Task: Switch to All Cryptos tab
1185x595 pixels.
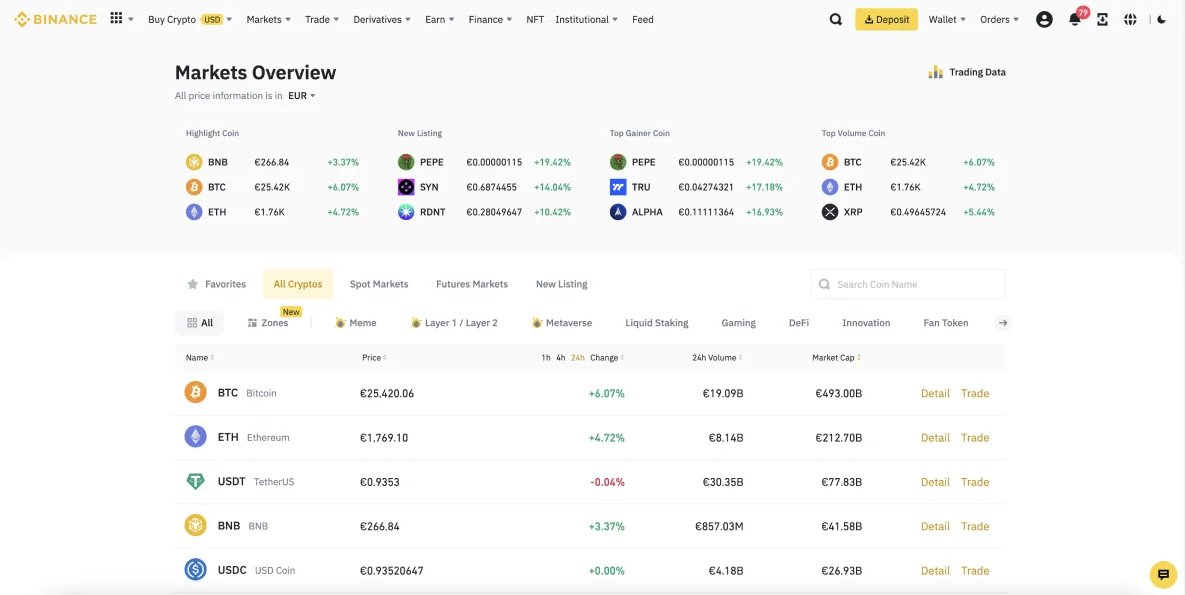Action: point(298,284)
